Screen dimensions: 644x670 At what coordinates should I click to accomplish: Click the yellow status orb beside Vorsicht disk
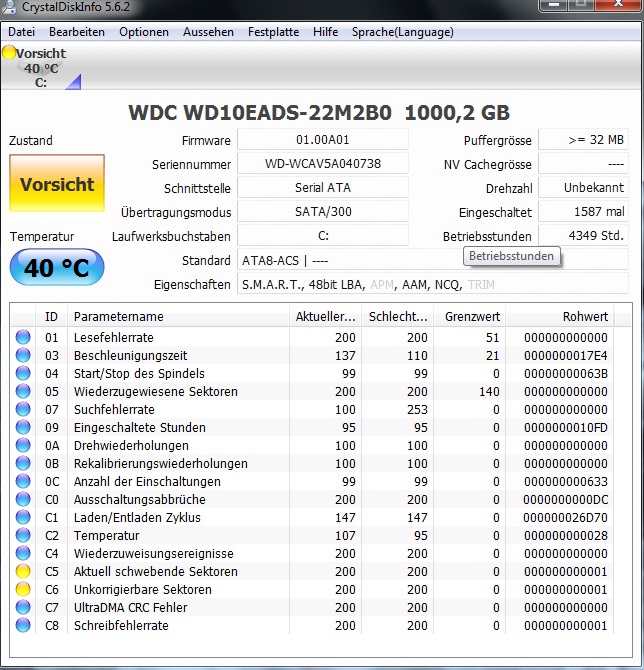(x=9, y=53)
